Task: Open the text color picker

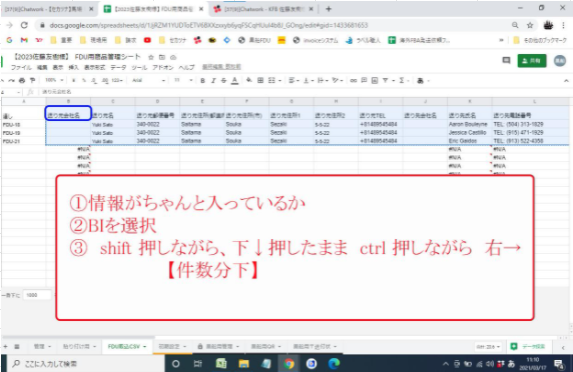Action: pyautogui.click(x=235, y=81)
